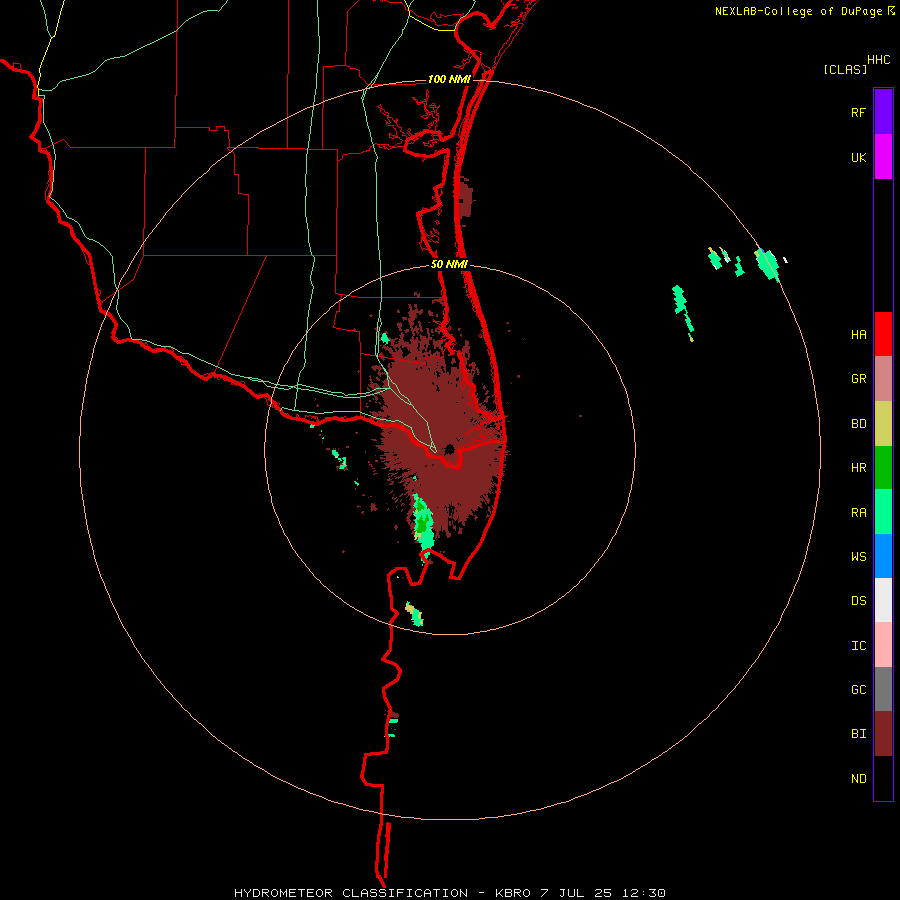This screenshot has height=900, width=900.
Task: Click the RF purple legend swatch
Action: pyautogui.click(x=883, y=112)
